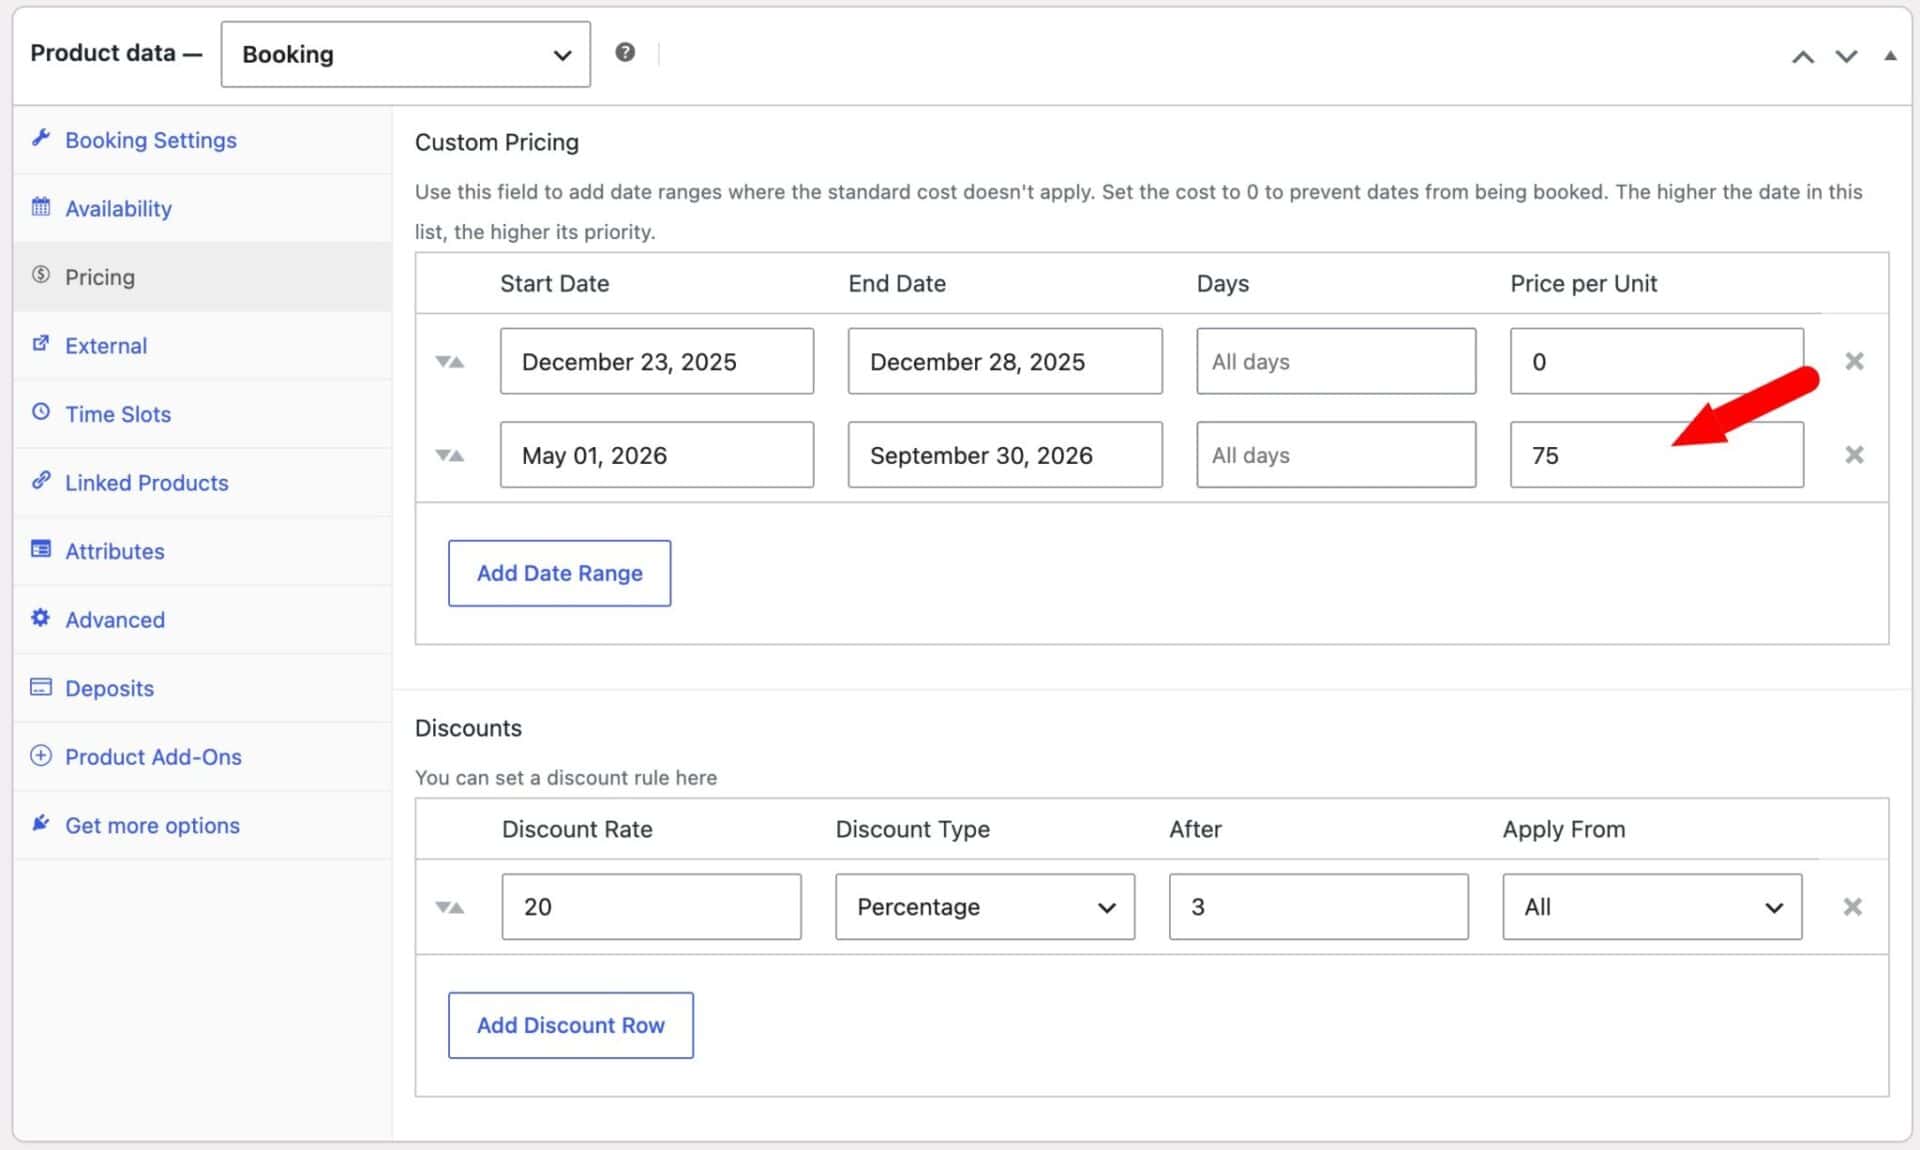
Task: Open the Product data type dropdown
Action: 405,54
